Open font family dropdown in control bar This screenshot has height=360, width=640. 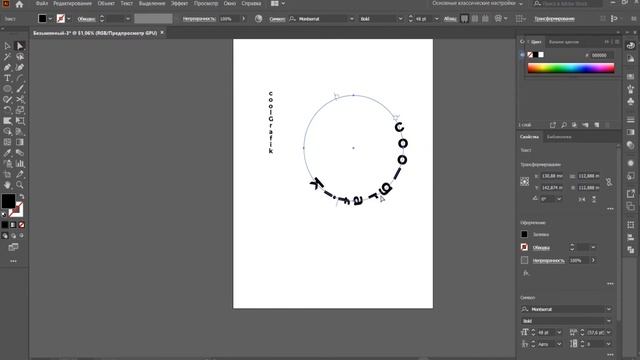pos(351,19)
